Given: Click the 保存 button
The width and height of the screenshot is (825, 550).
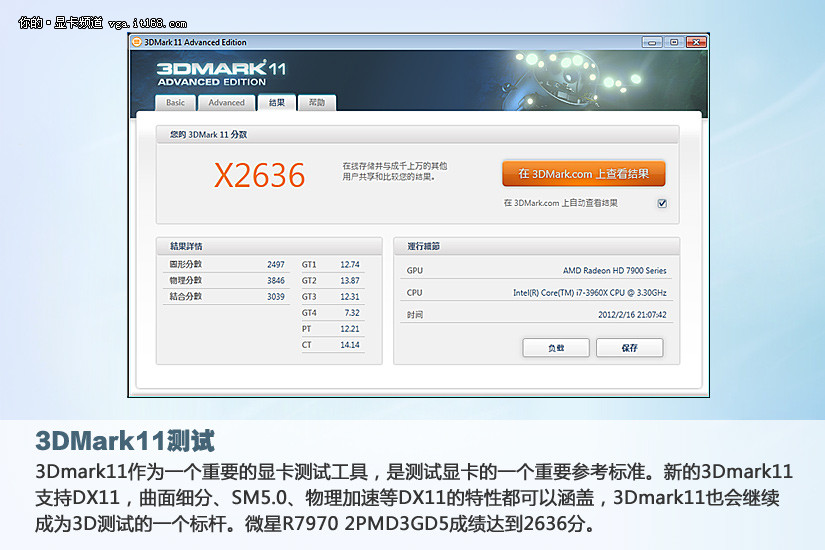Looking at the screenshot, I should pos(629,348).
